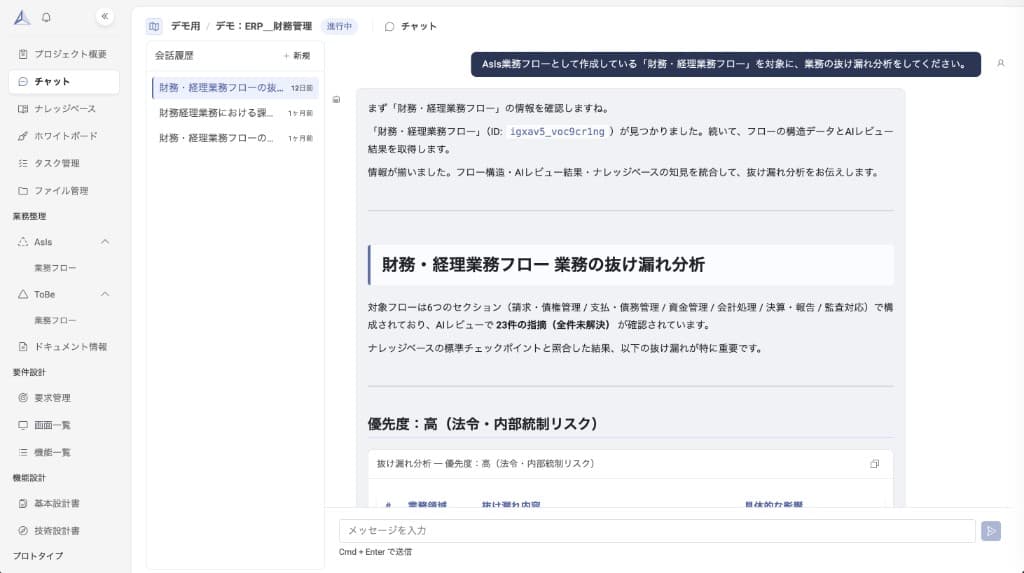1024x573 pixels.
Task: Click the app logo icon
Action: click(22, 18)
